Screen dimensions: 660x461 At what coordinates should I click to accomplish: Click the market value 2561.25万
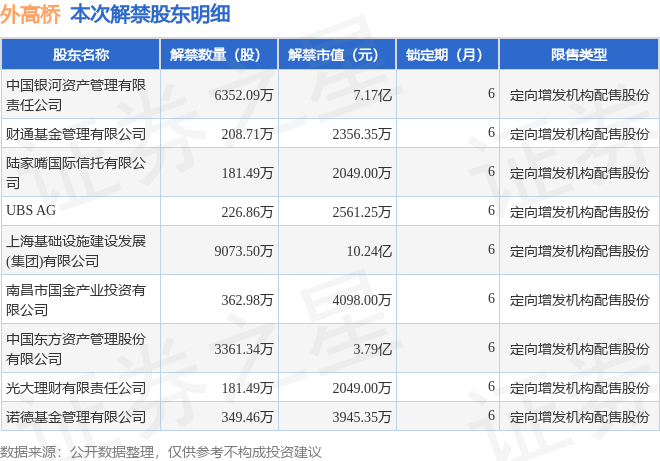362,212
